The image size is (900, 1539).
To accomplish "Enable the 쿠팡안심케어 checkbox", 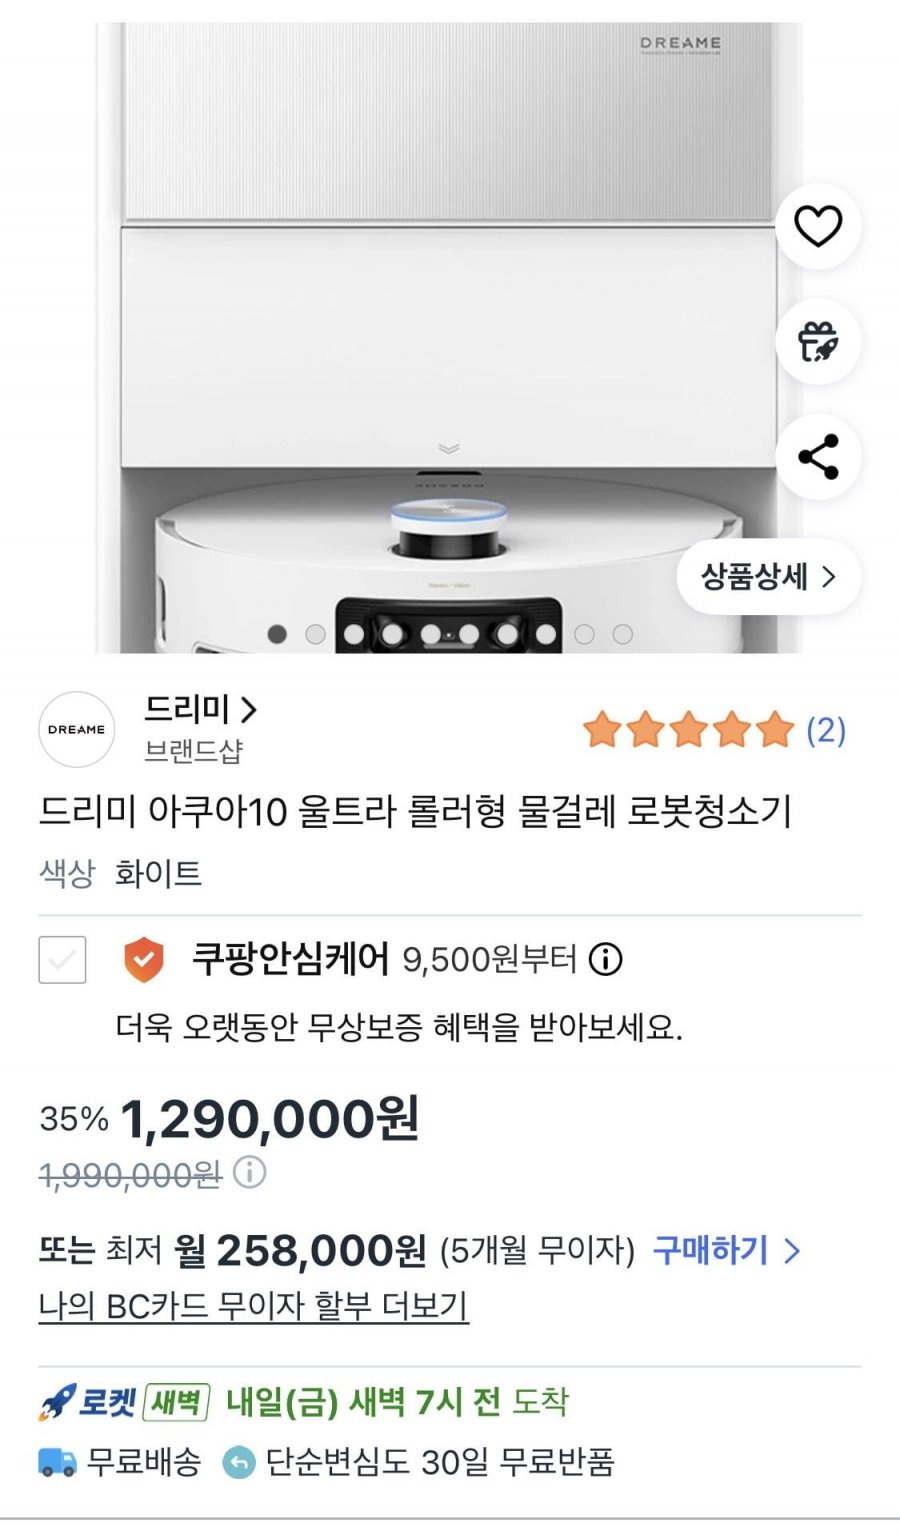I will pyautogui.click(x=62, y=960).
